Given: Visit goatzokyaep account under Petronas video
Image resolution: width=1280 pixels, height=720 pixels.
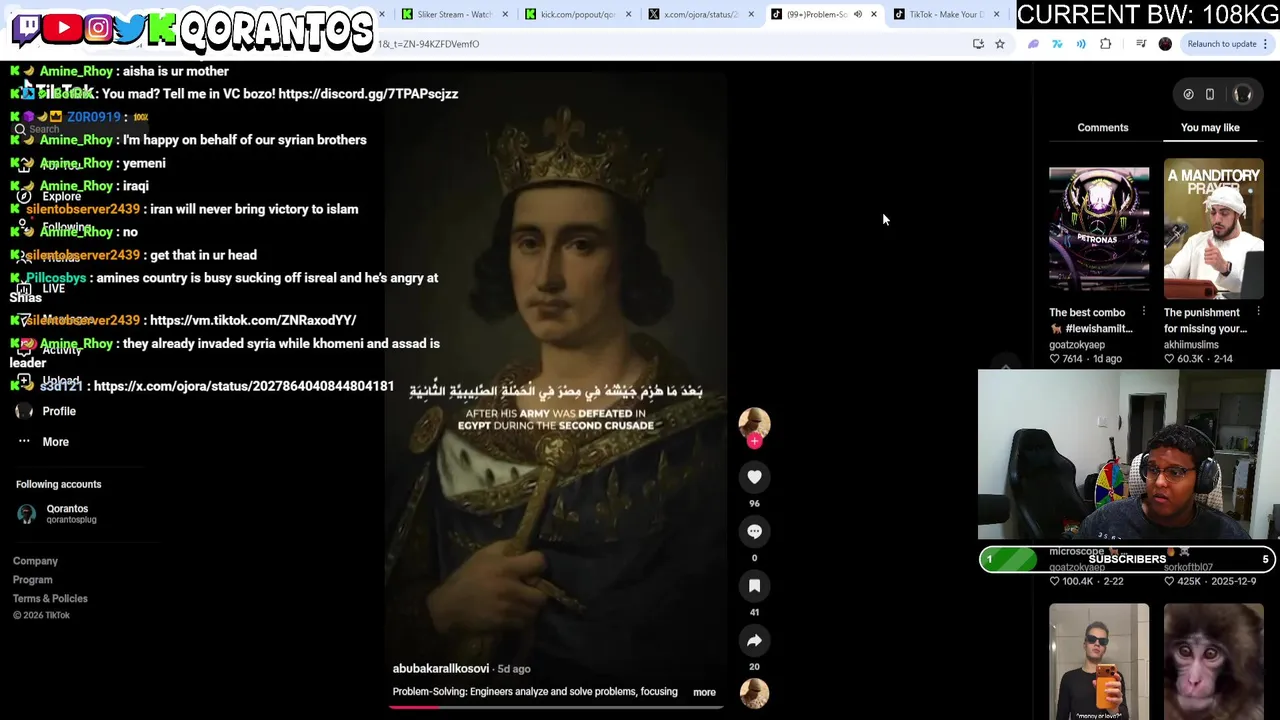Looking at the screenshot, I should pyautogui.click(x=1077, y=345).
